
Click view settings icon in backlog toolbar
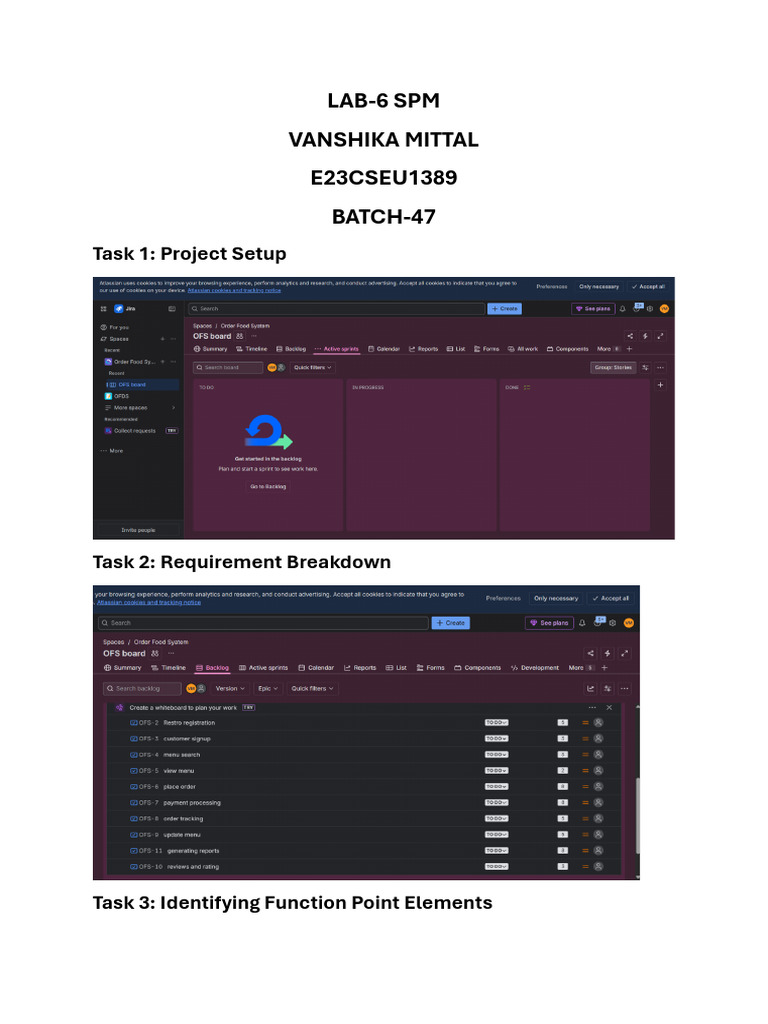608,688
